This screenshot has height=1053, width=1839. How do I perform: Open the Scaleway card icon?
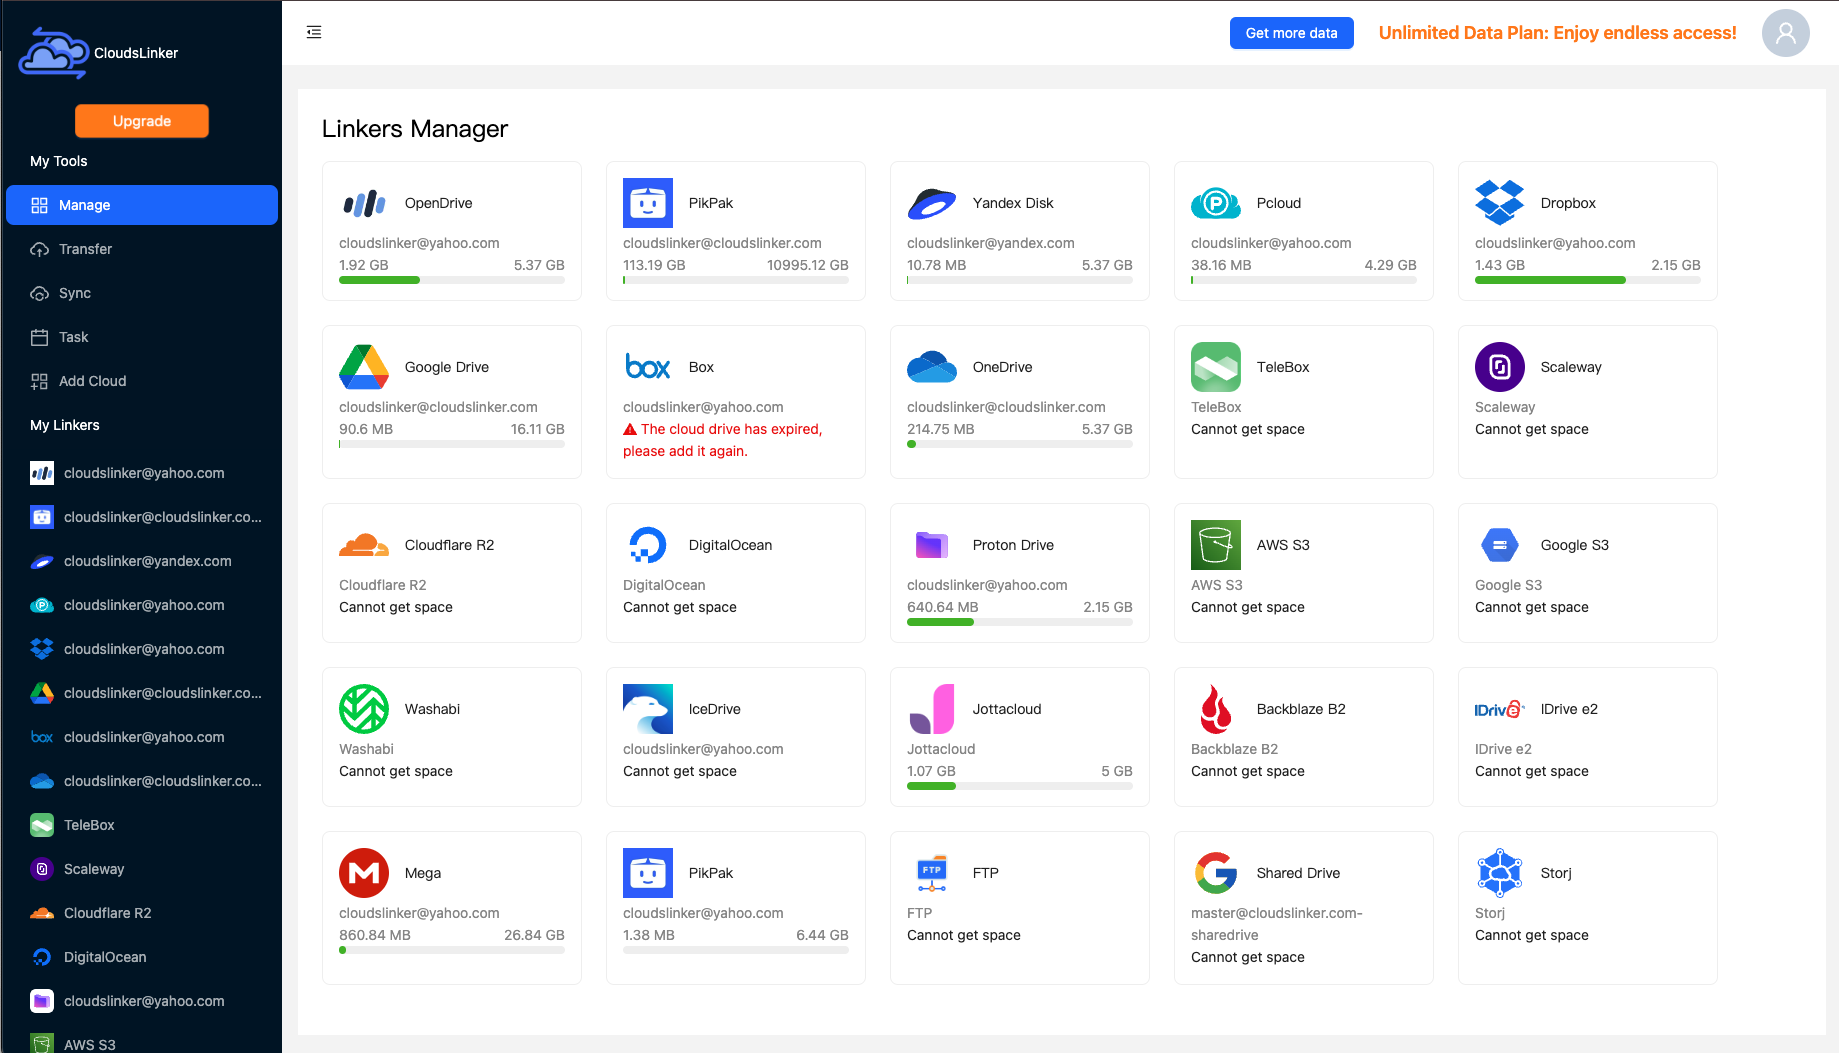[1500, 367]
